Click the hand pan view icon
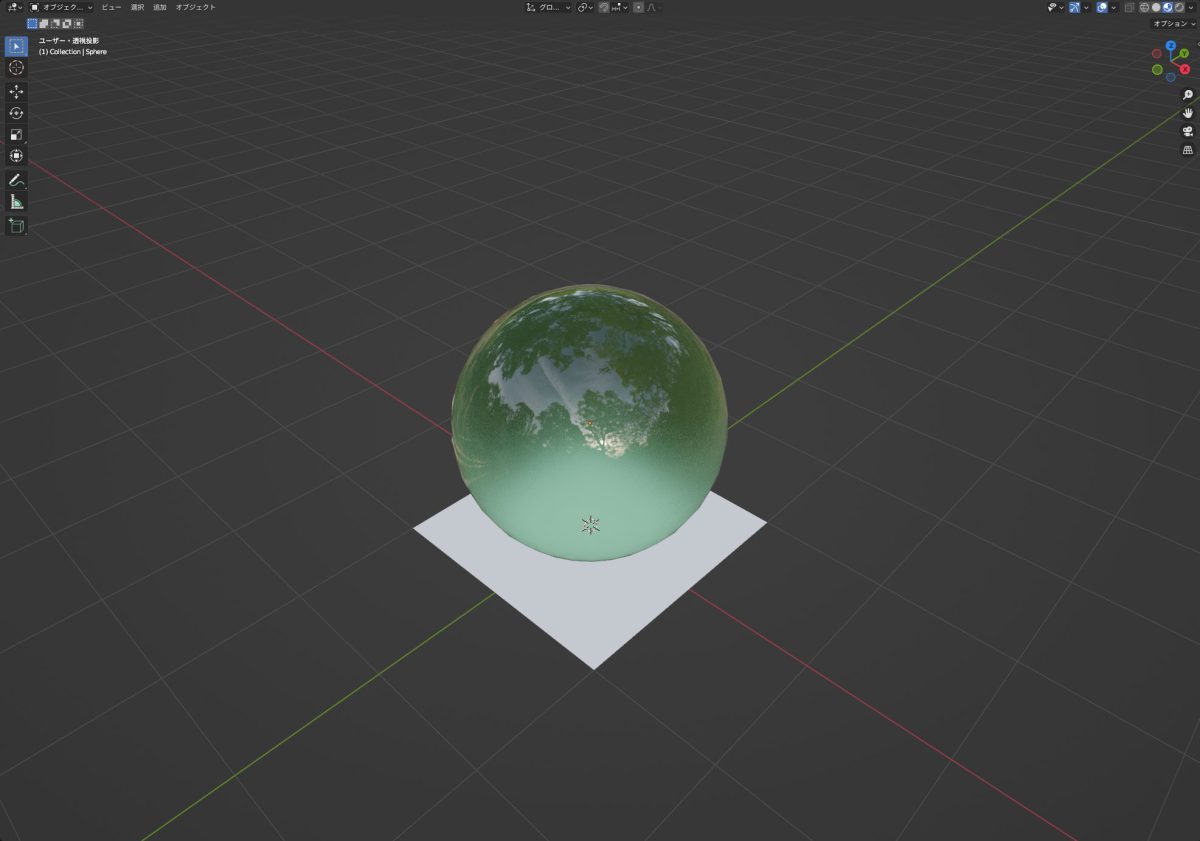 [x=1188, y=113]
